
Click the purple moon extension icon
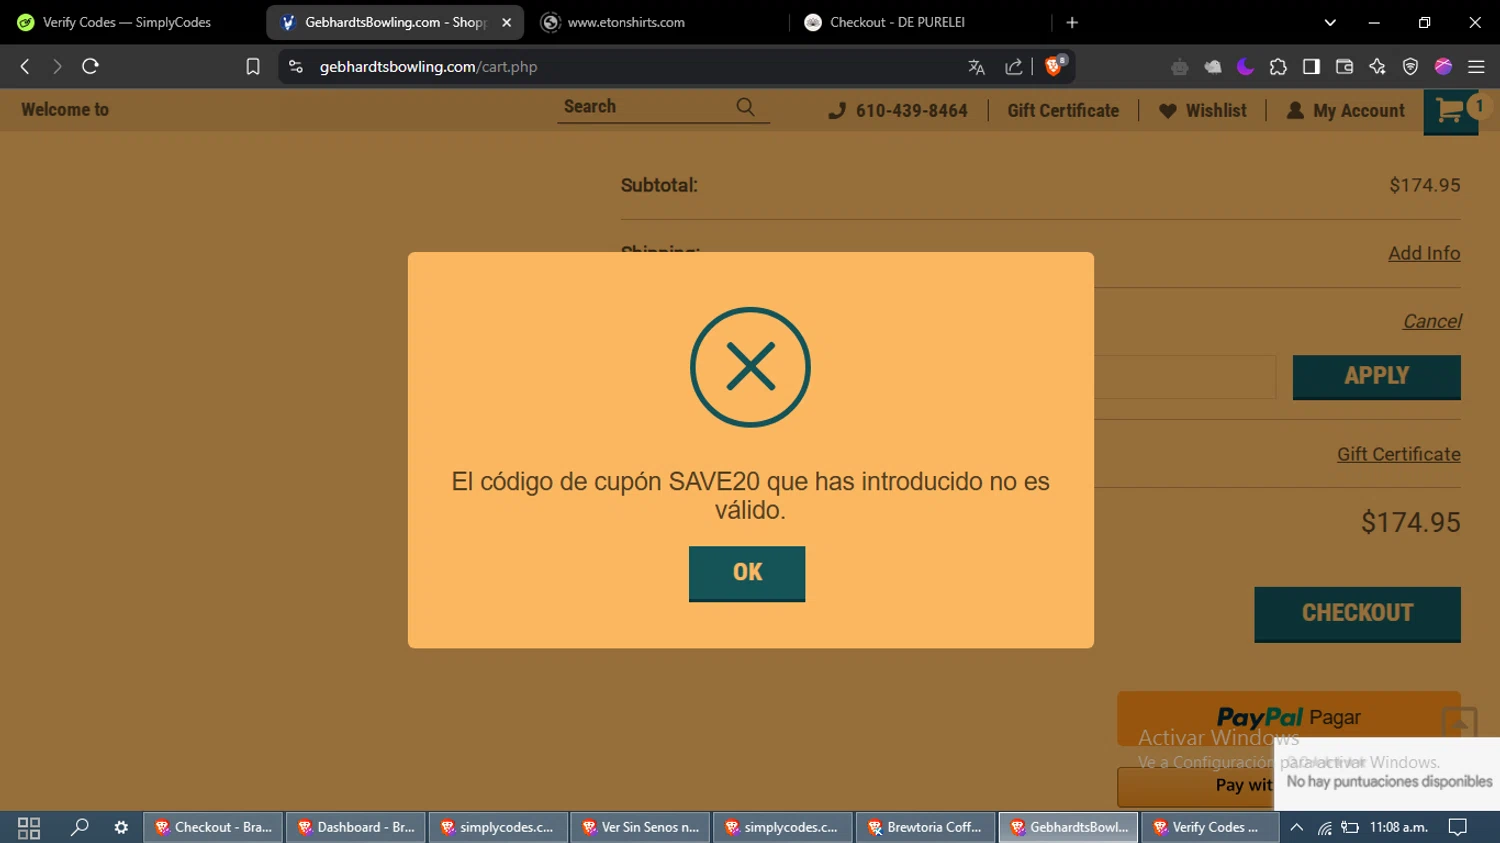click(1245, 67)
